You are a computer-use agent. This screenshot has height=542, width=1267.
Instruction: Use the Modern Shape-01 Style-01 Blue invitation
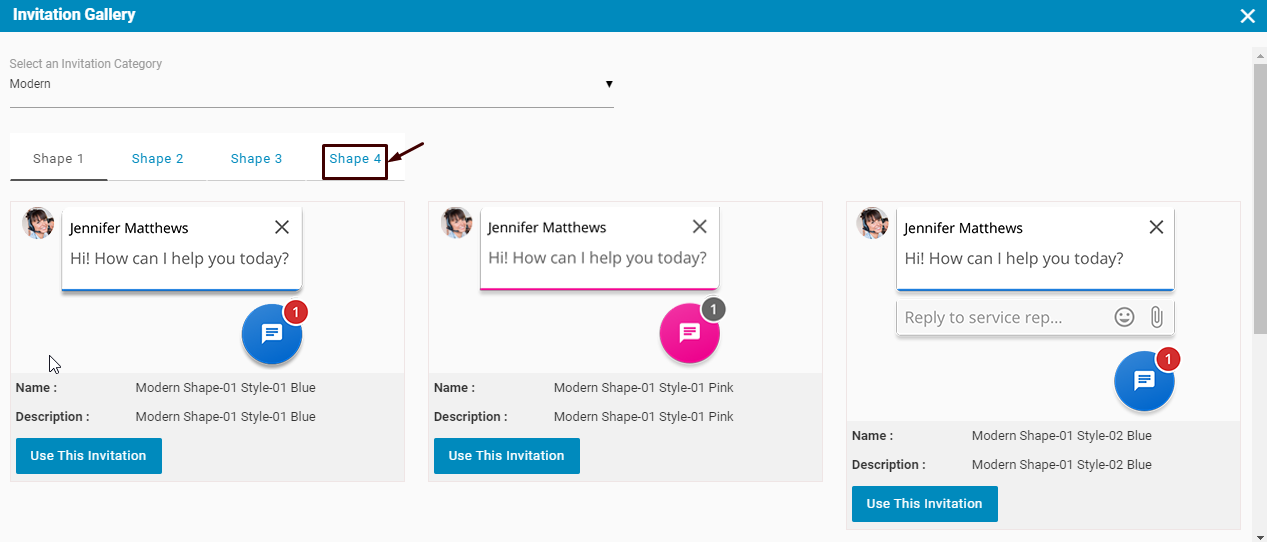coord(89,456)
